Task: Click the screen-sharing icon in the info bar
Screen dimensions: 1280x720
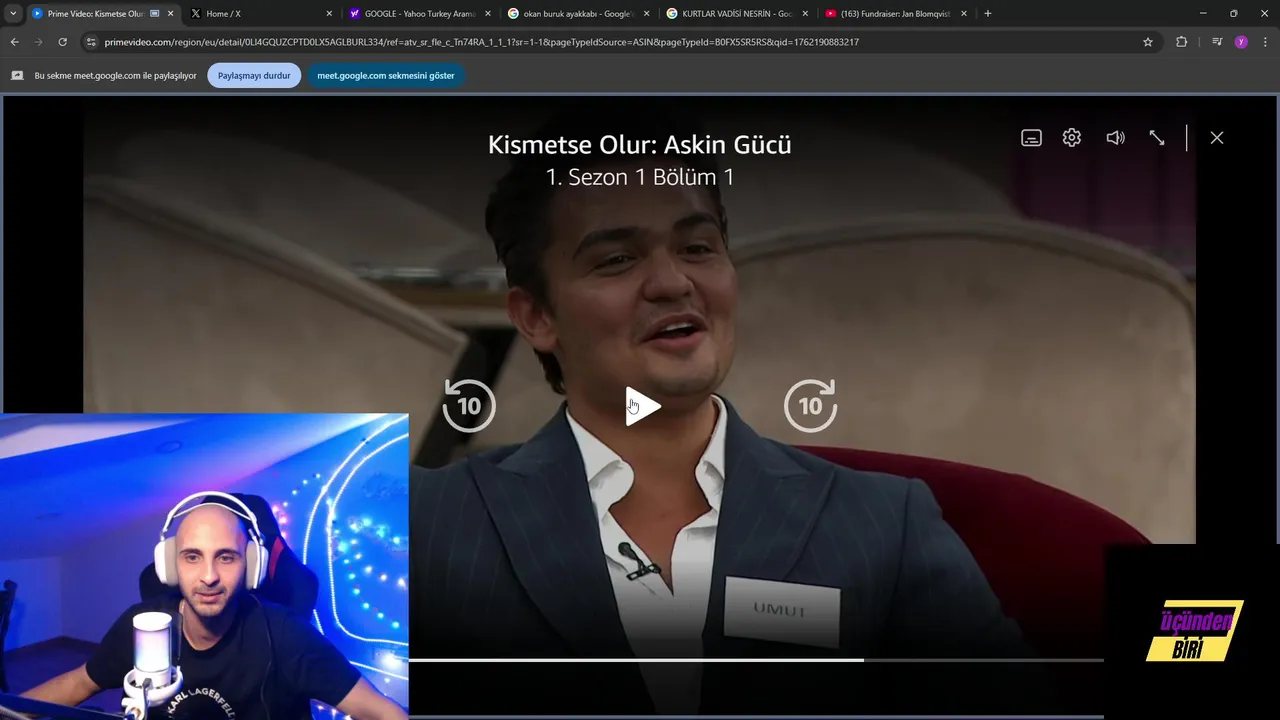Action: tap(17, 76)
